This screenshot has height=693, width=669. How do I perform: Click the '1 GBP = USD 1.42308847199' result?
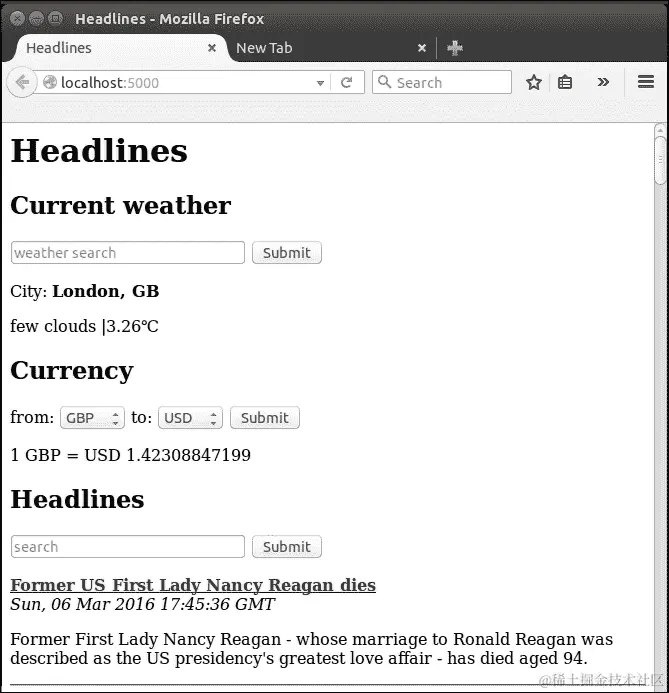(130, 455)
